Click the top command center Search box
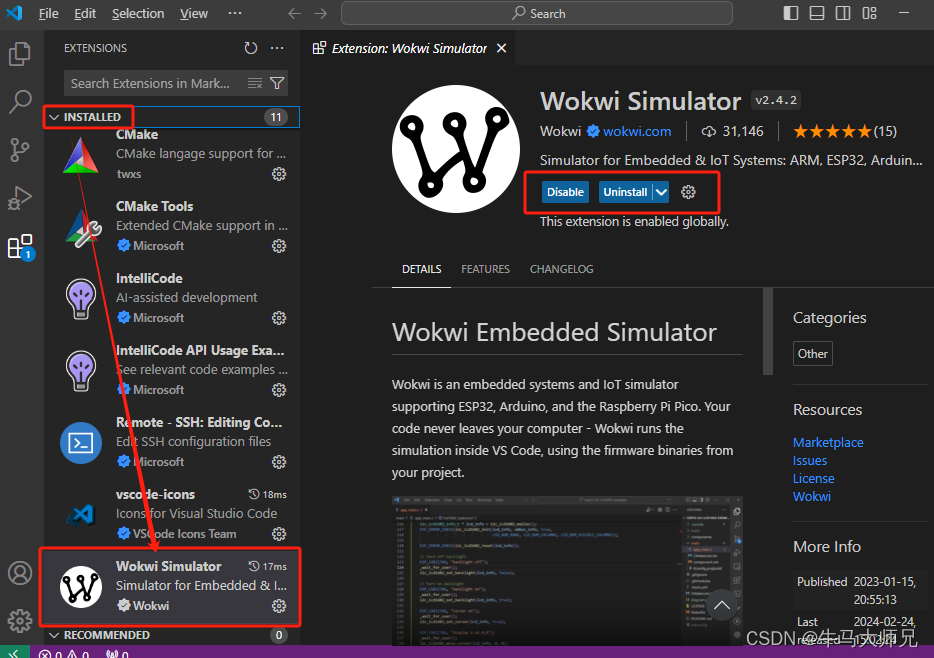Viewport: 934px width, 658px height. pyautogui.click(x=537, y=13)
